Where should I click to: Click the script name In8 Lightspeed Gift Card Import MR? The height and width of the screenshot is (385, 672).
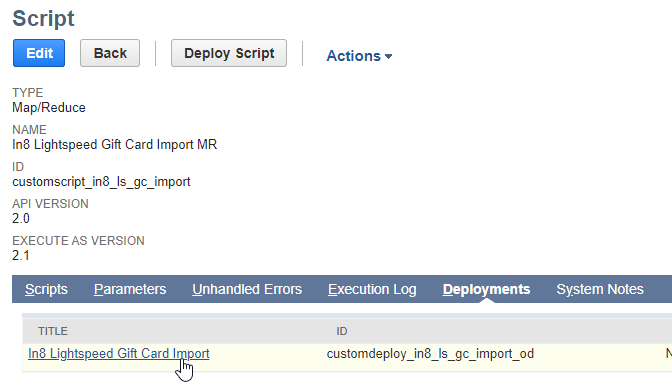click(x=114, y=144)
